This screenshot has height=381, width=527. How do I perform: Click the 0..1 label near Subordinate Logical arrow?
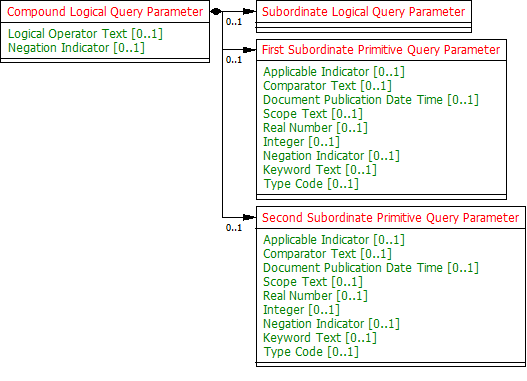click(x=234, y=22)
